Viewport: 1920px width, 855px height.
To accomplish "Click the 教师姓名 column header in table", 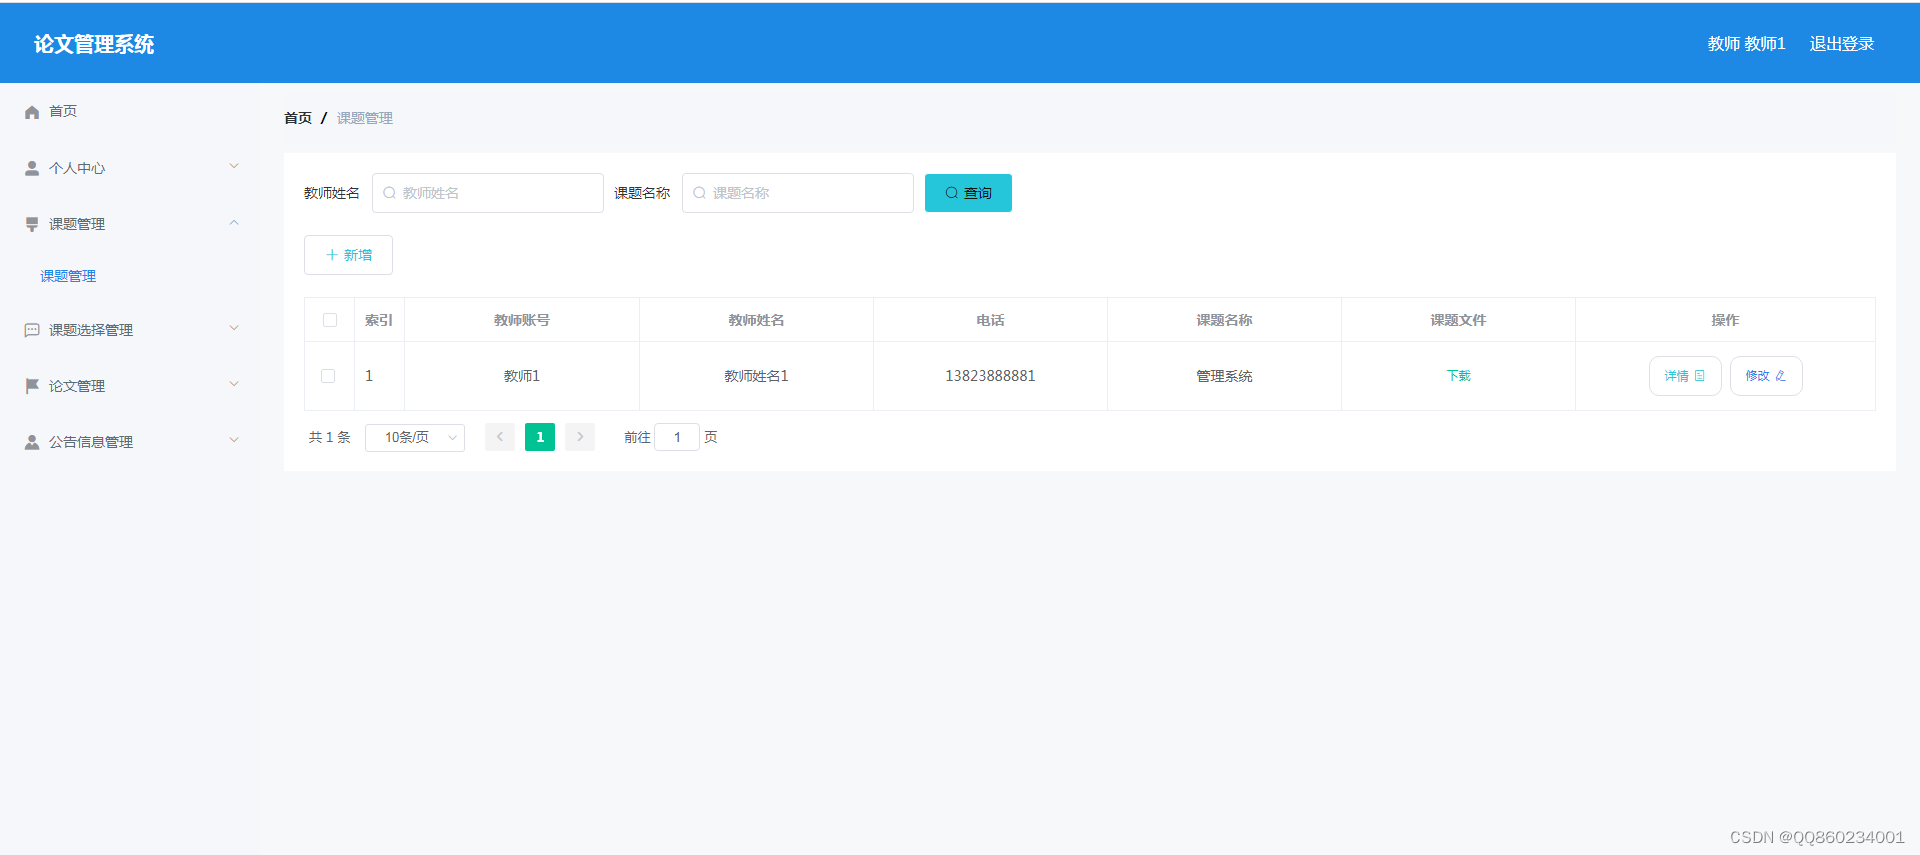I will tap(756, 320).
